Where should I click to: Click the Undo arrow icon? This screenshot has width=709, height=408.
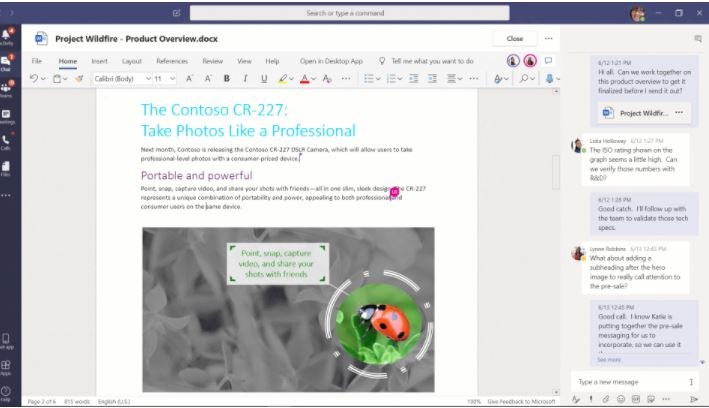click(x=34, y=78)
